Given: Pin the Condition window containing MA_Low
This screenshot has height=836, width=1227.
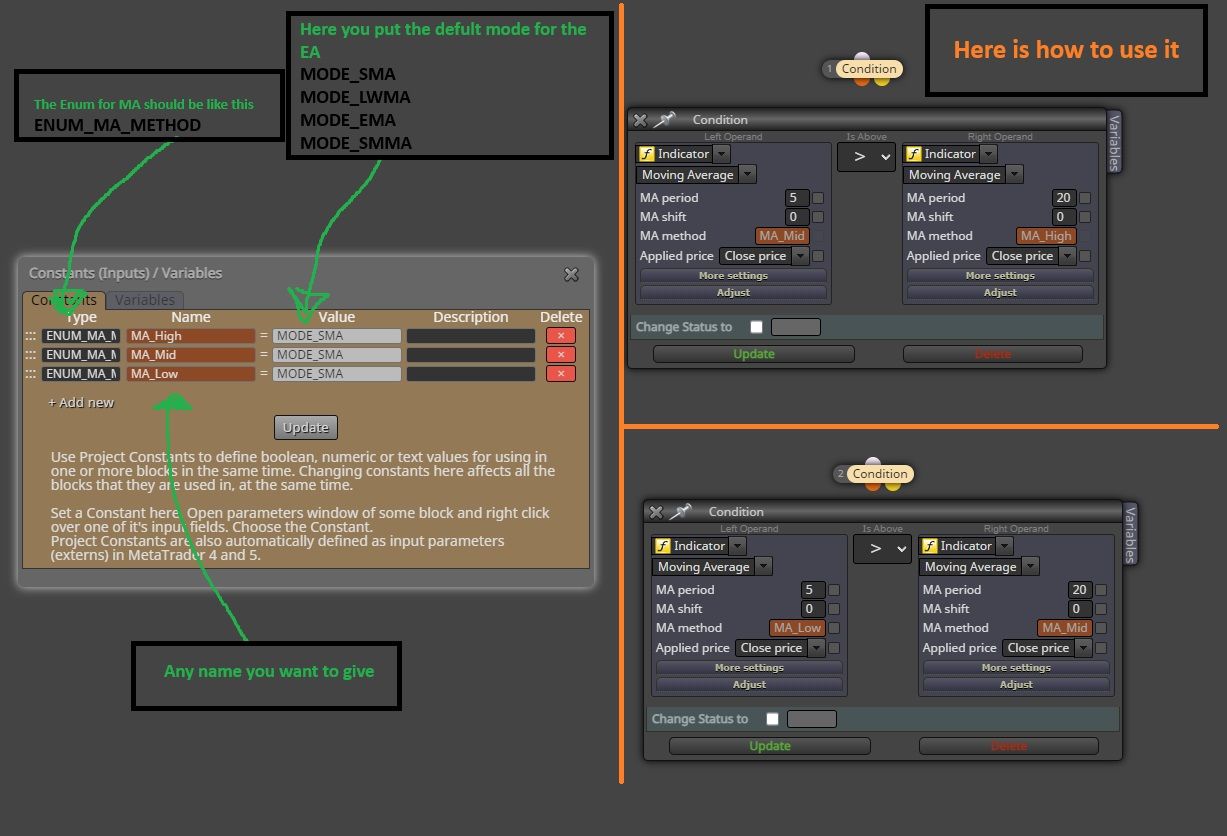Looking at the screenshot, I should (680, 512).
